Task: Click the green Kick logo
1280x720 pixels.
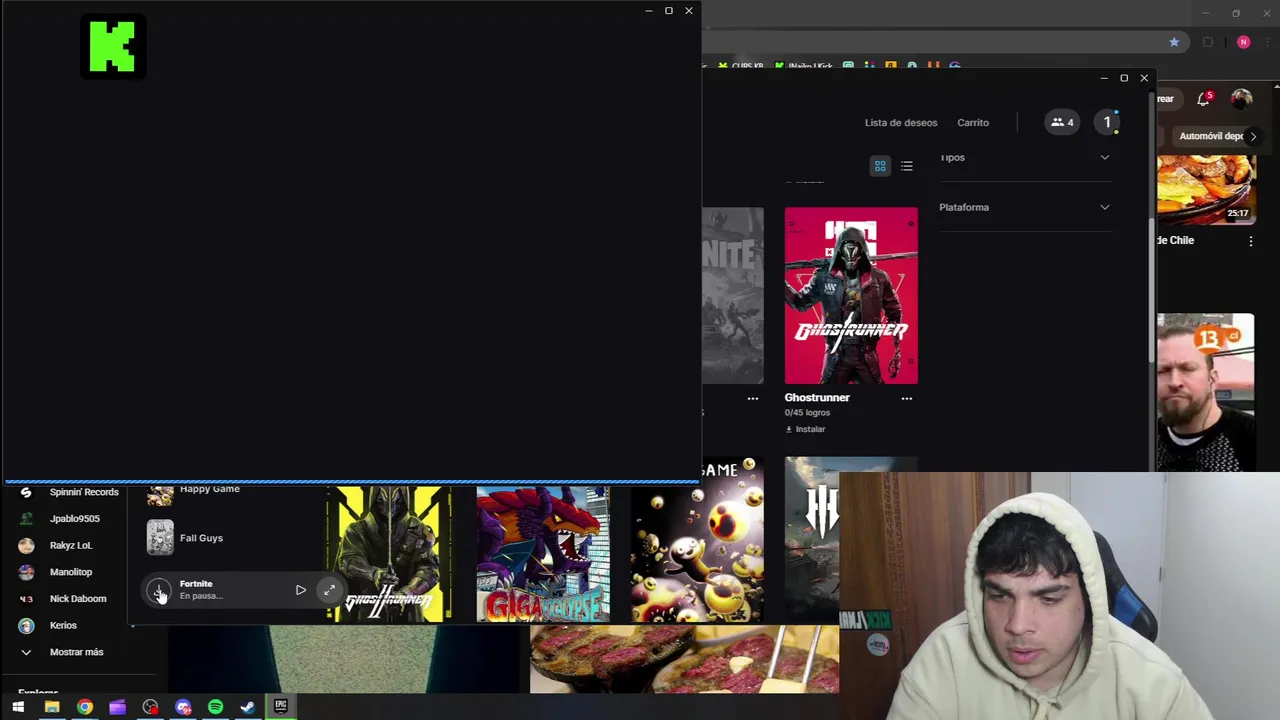Action: (113, 47)
